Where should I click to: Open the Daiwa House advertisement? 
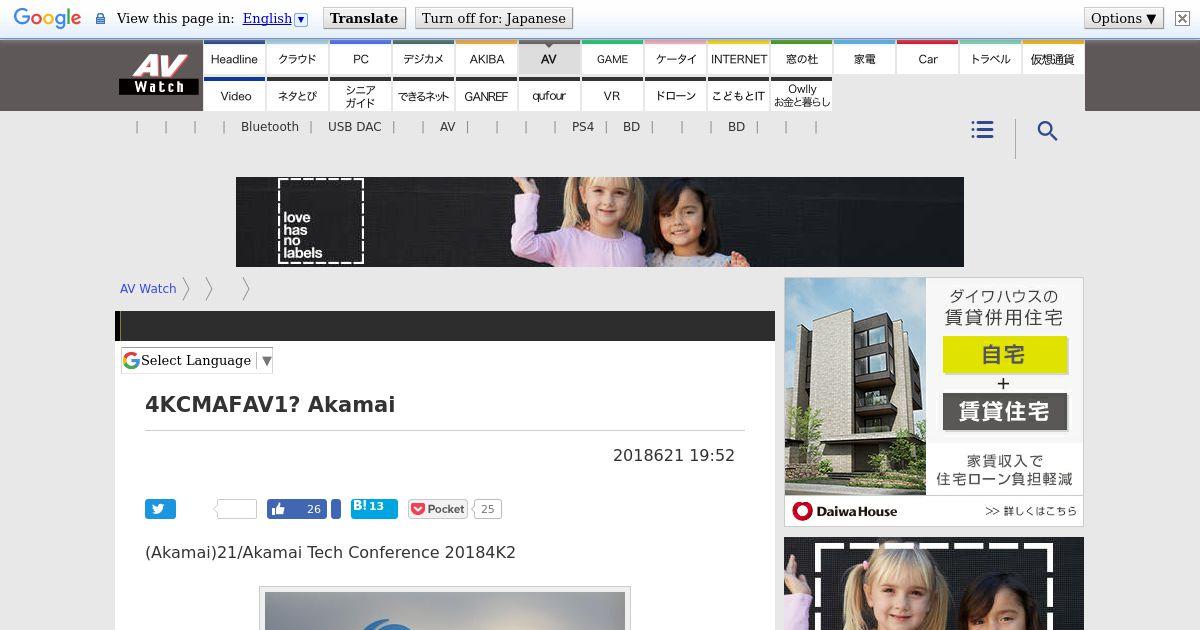[934, 402]
